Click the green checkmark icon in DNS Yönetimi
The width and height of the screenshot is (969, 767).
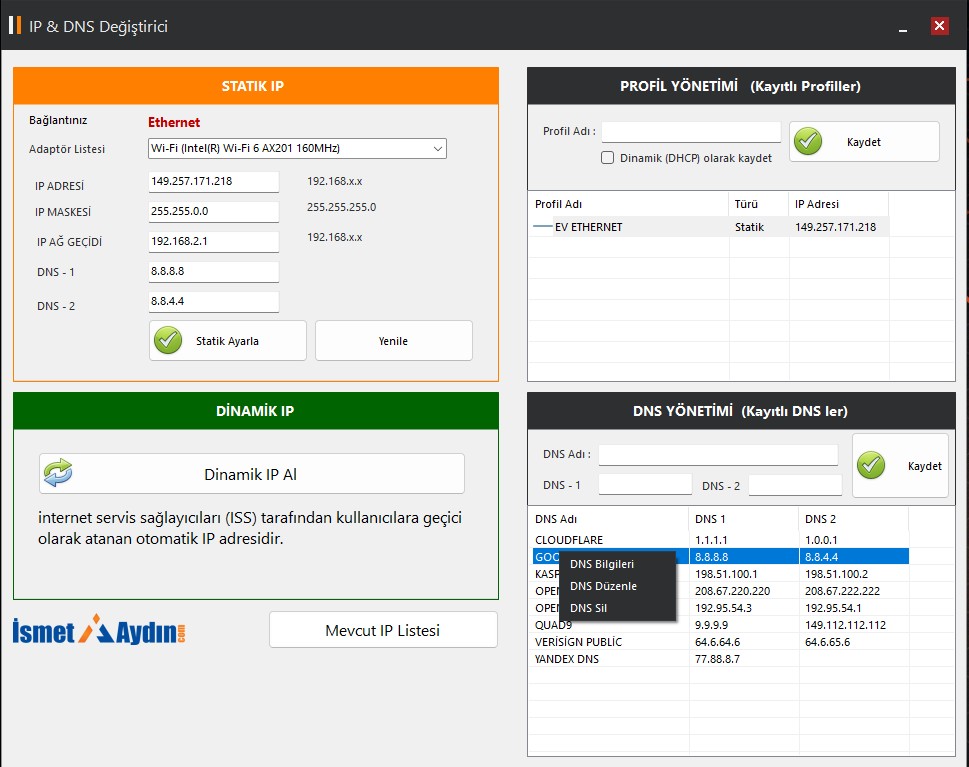[x=871, y=465]
